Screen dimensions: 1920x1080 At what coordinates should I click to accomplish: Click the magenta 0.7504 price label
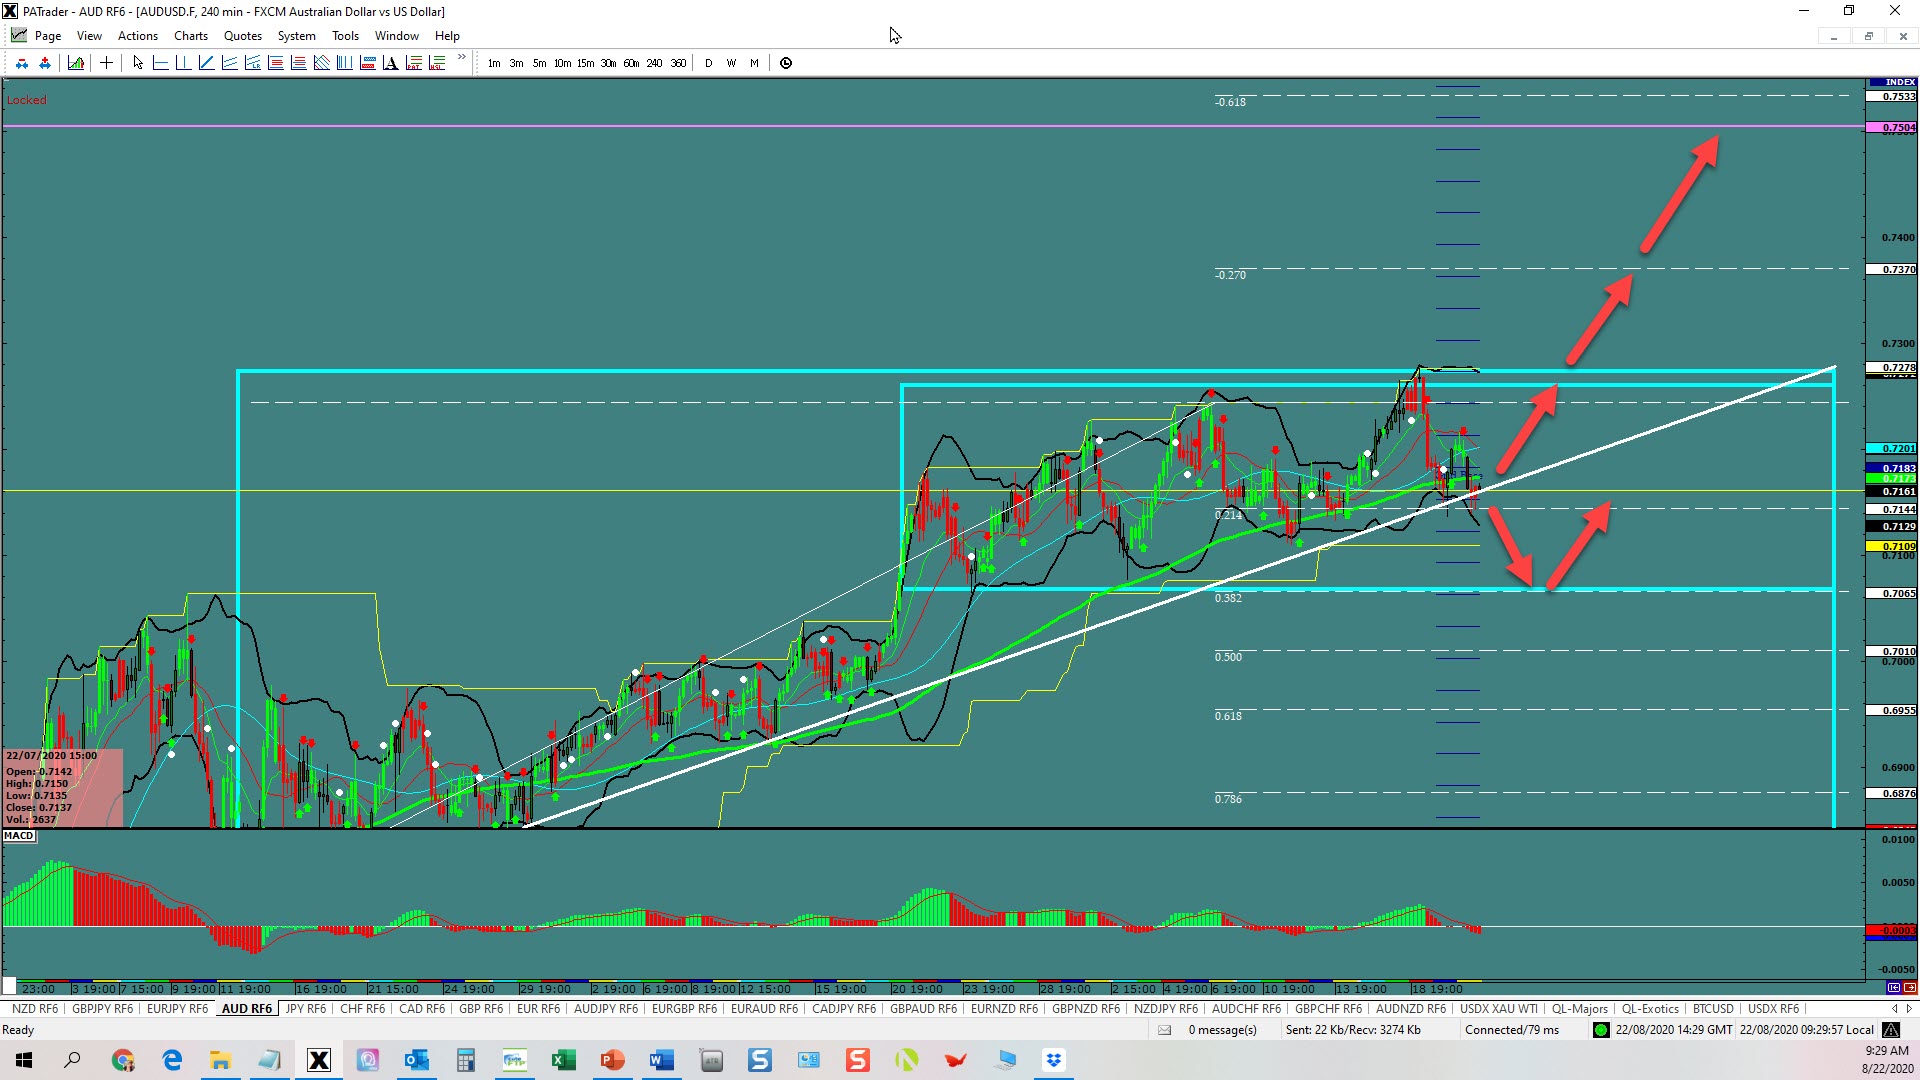1892,128
